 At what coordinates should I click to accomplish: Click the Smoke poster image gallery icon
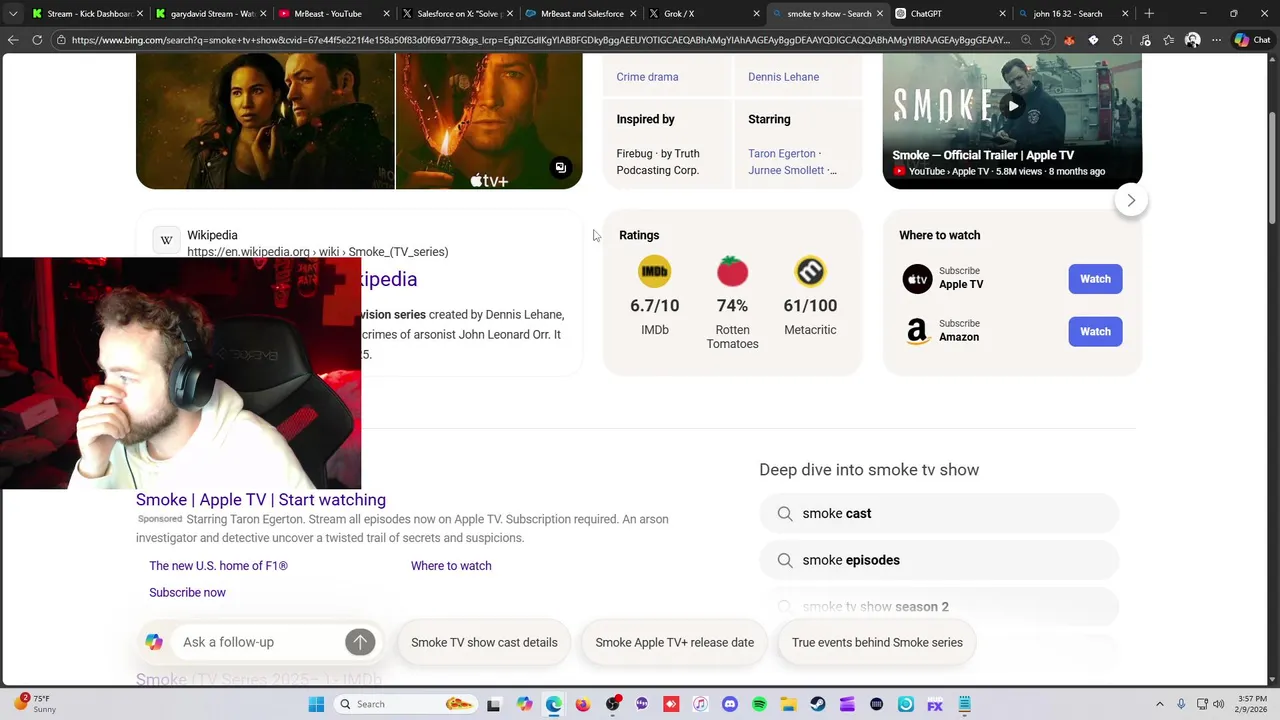[x=561, y=168]
